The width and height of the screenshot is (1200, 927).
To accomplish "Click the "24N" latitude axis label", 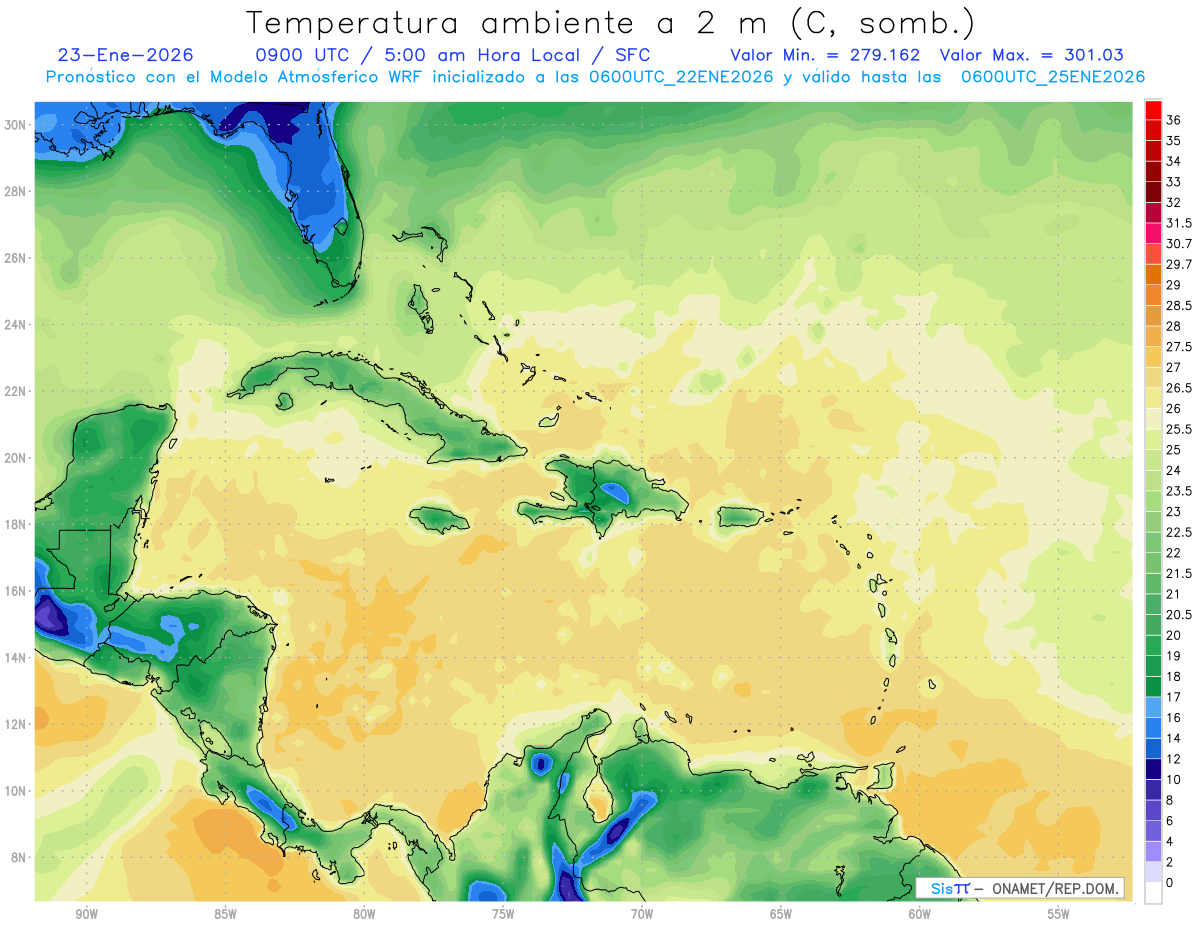I will tap(15, 325).
